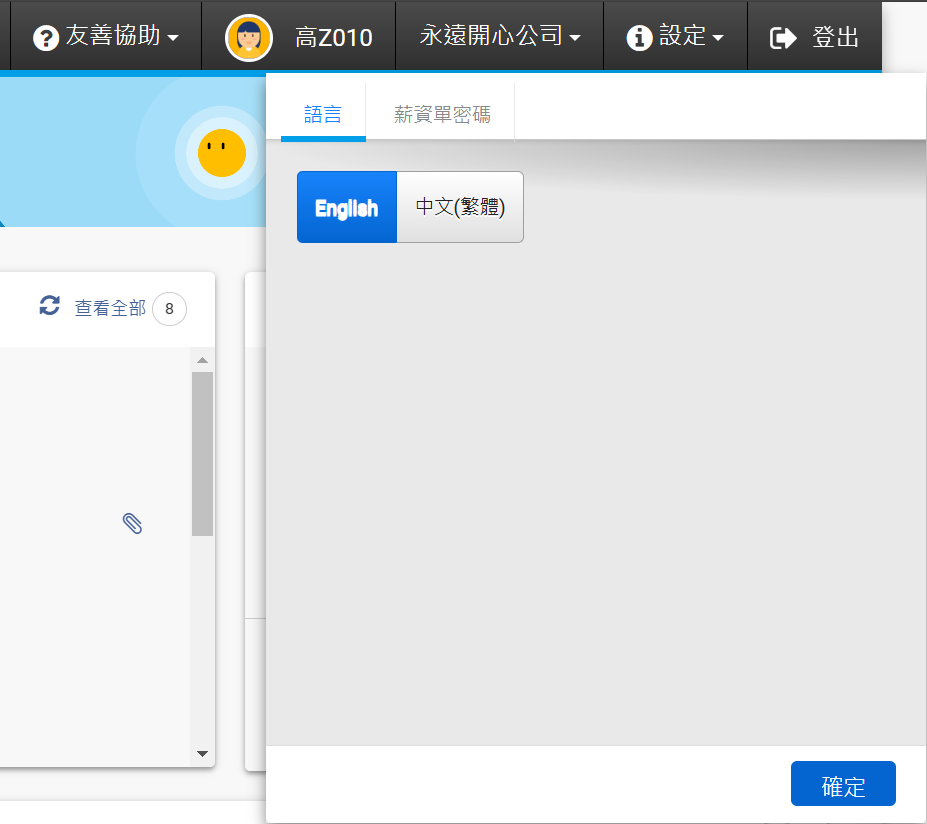The image size is (927, 824).
Task: Click the user name 高Z010
Action: [x=334, y=38]
